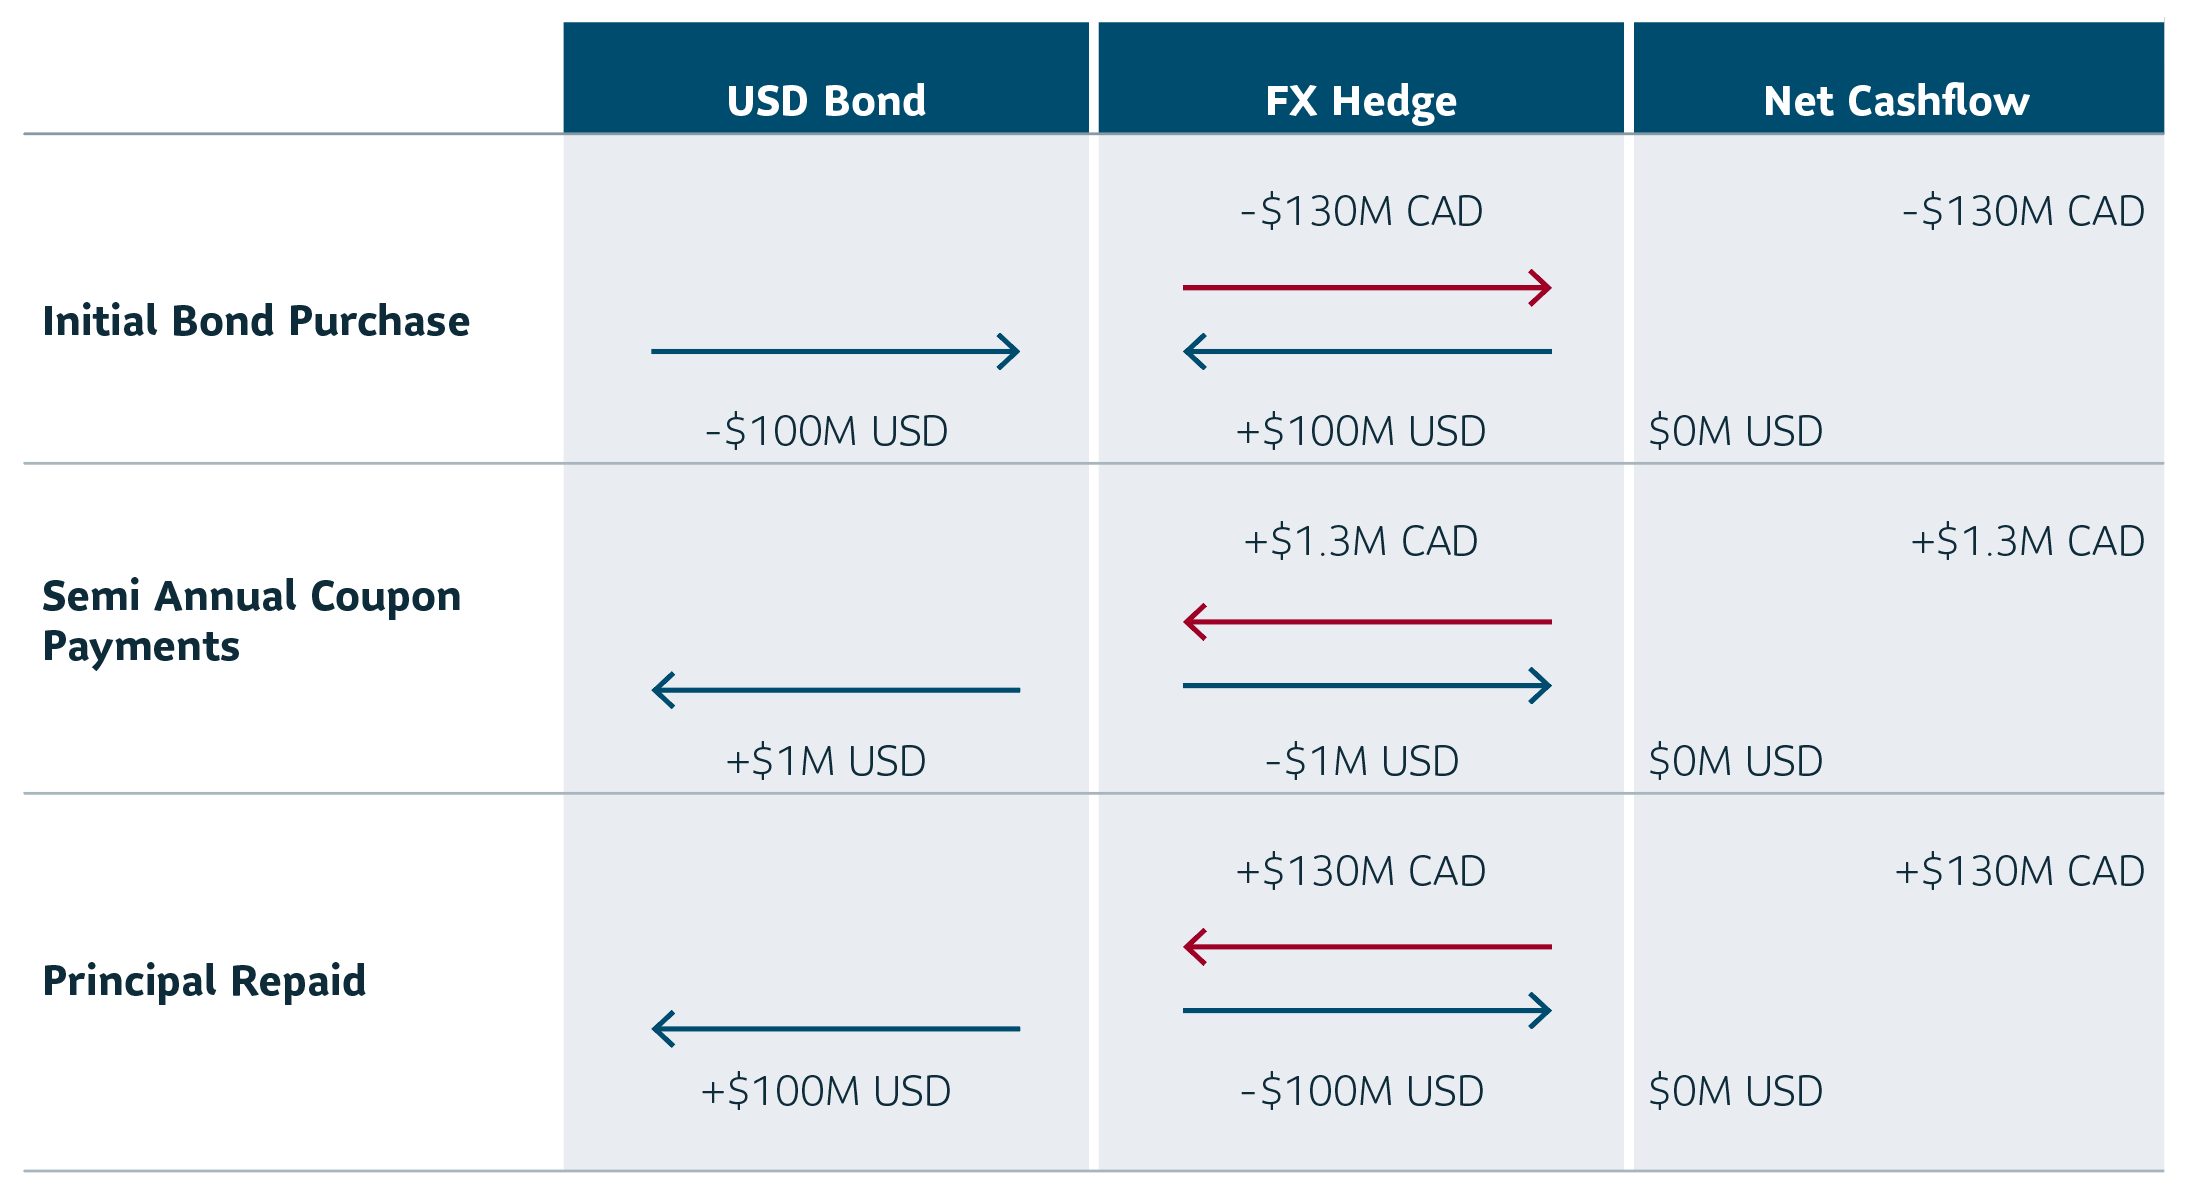Click the red arrow under -$130M CAD
This screenshot has height=1194, width=2188.
1367,288
